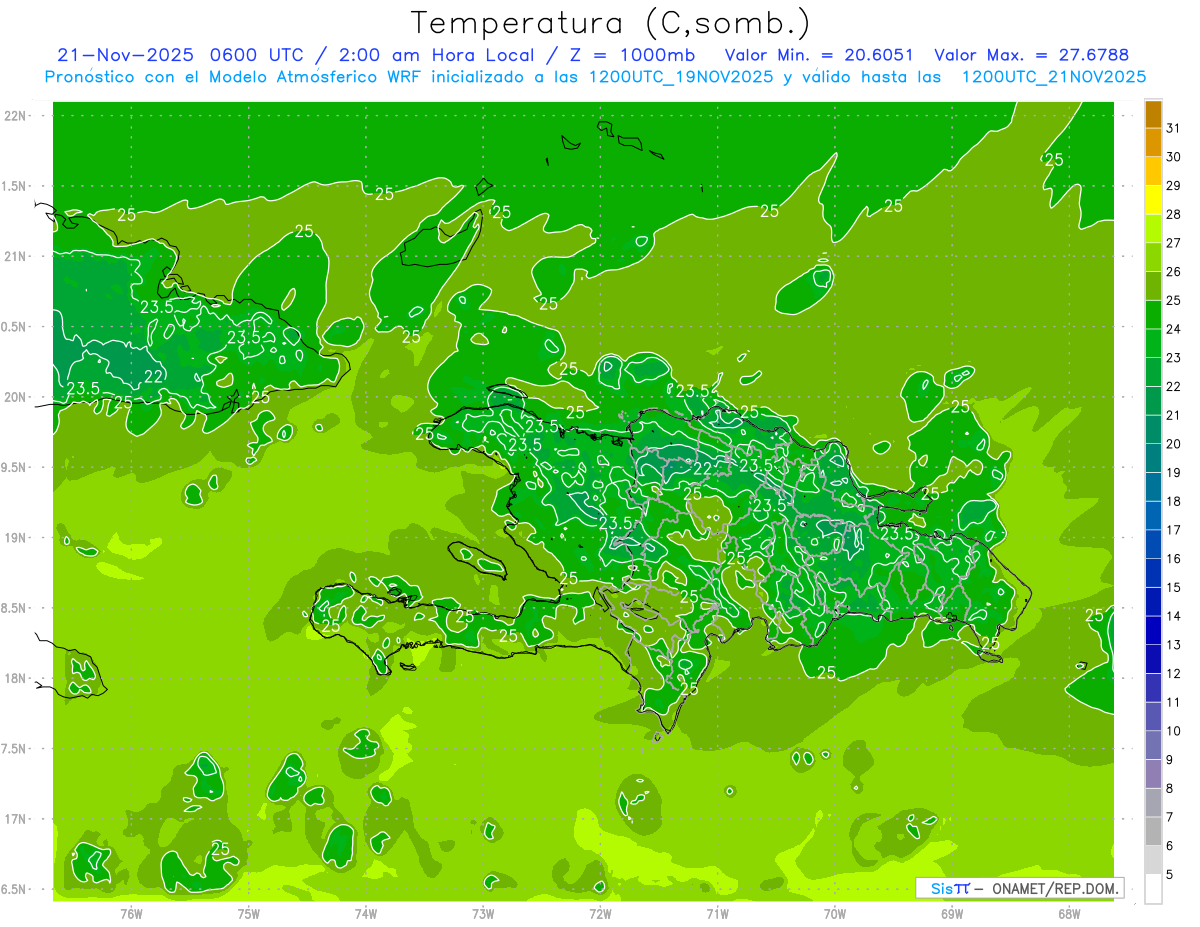Click the '9.5N' latitude axis label
Screen dimensions: 1200x927
click(15, 467)
